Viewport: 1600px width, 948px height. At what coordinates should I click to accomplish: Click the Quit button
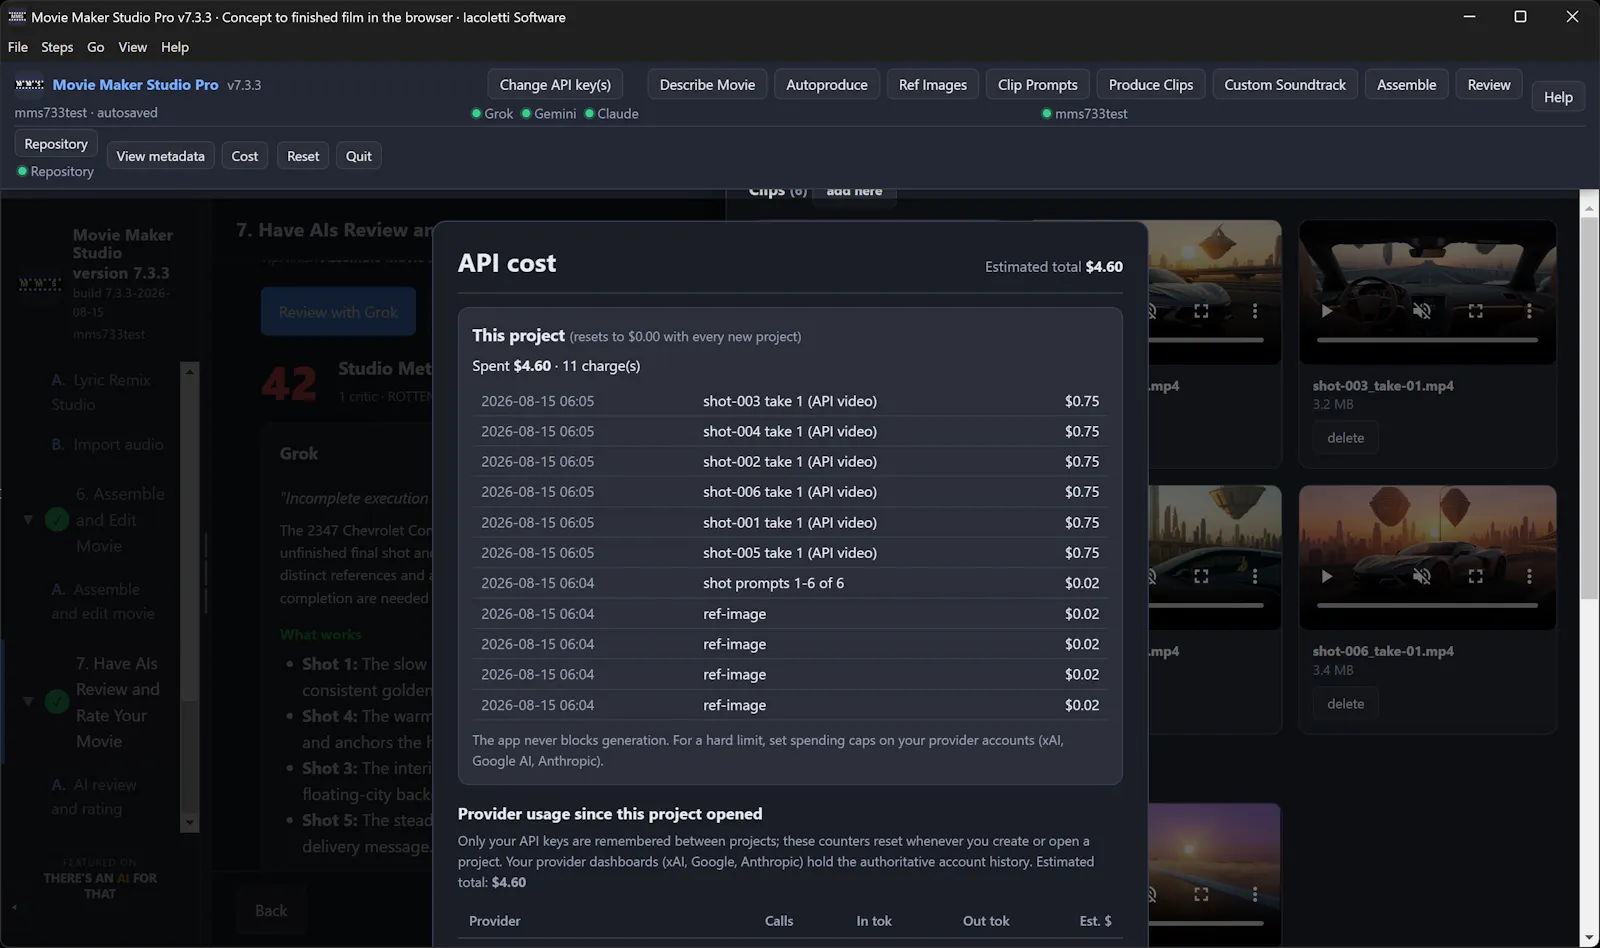359,156
